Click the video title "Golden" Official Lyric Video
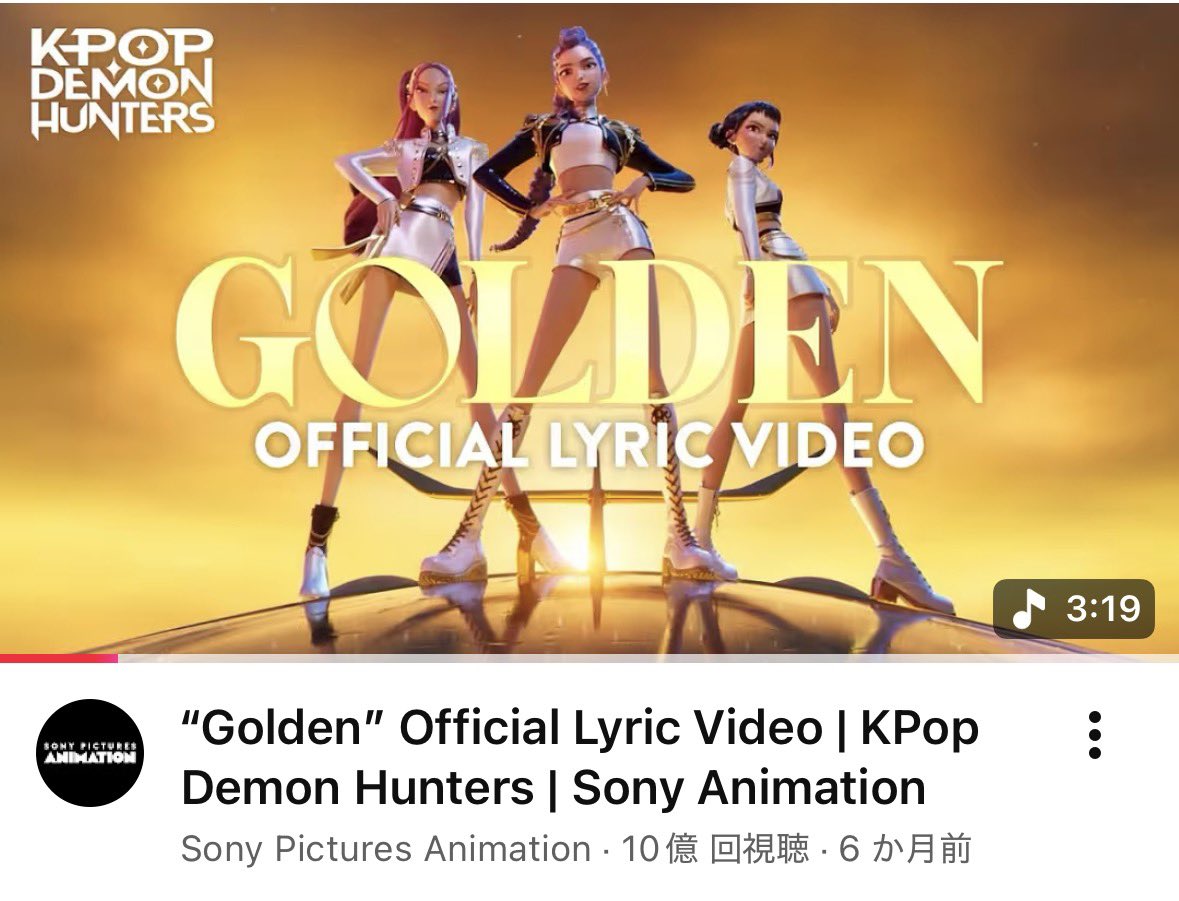Image resolution: width=1179 pixels, height=901 pixels. coord(580,758)
